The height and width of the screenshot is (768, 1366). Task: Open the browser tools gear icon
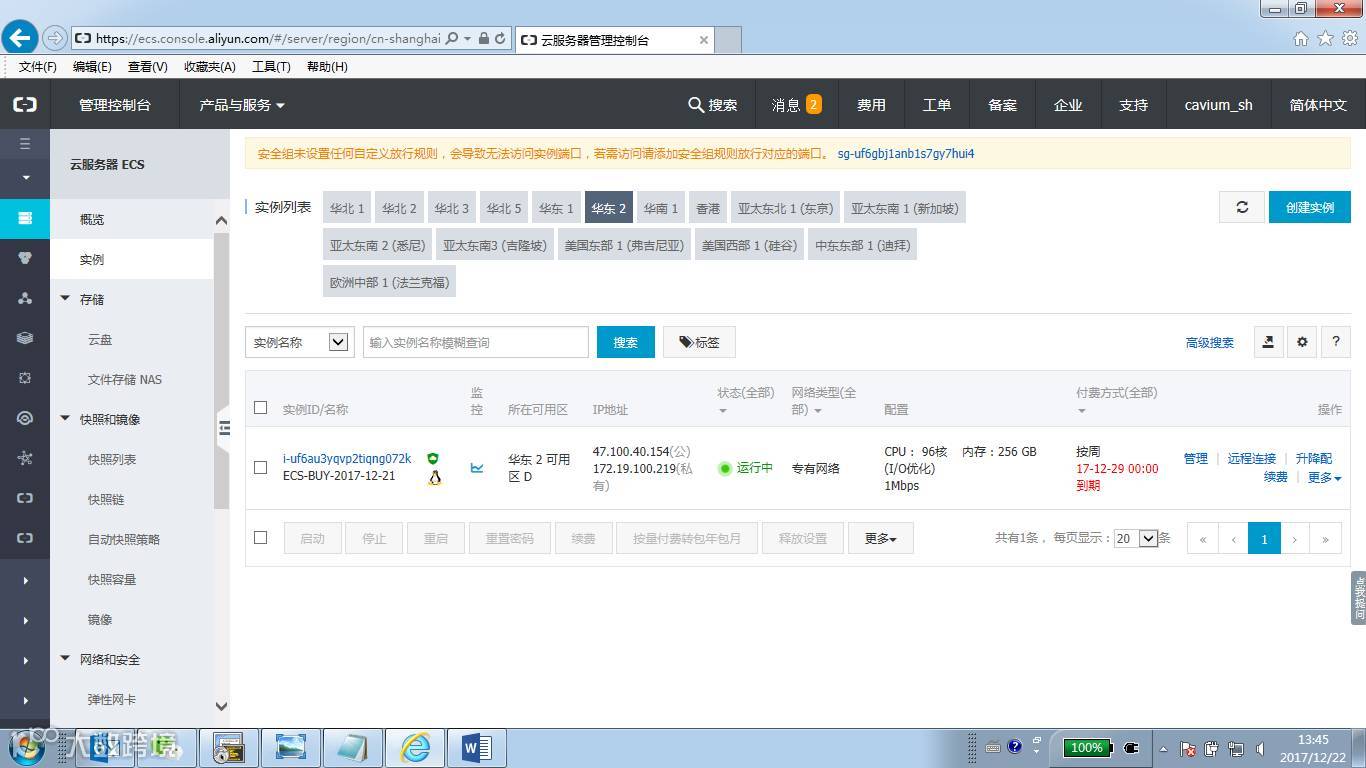[1350, 38]
